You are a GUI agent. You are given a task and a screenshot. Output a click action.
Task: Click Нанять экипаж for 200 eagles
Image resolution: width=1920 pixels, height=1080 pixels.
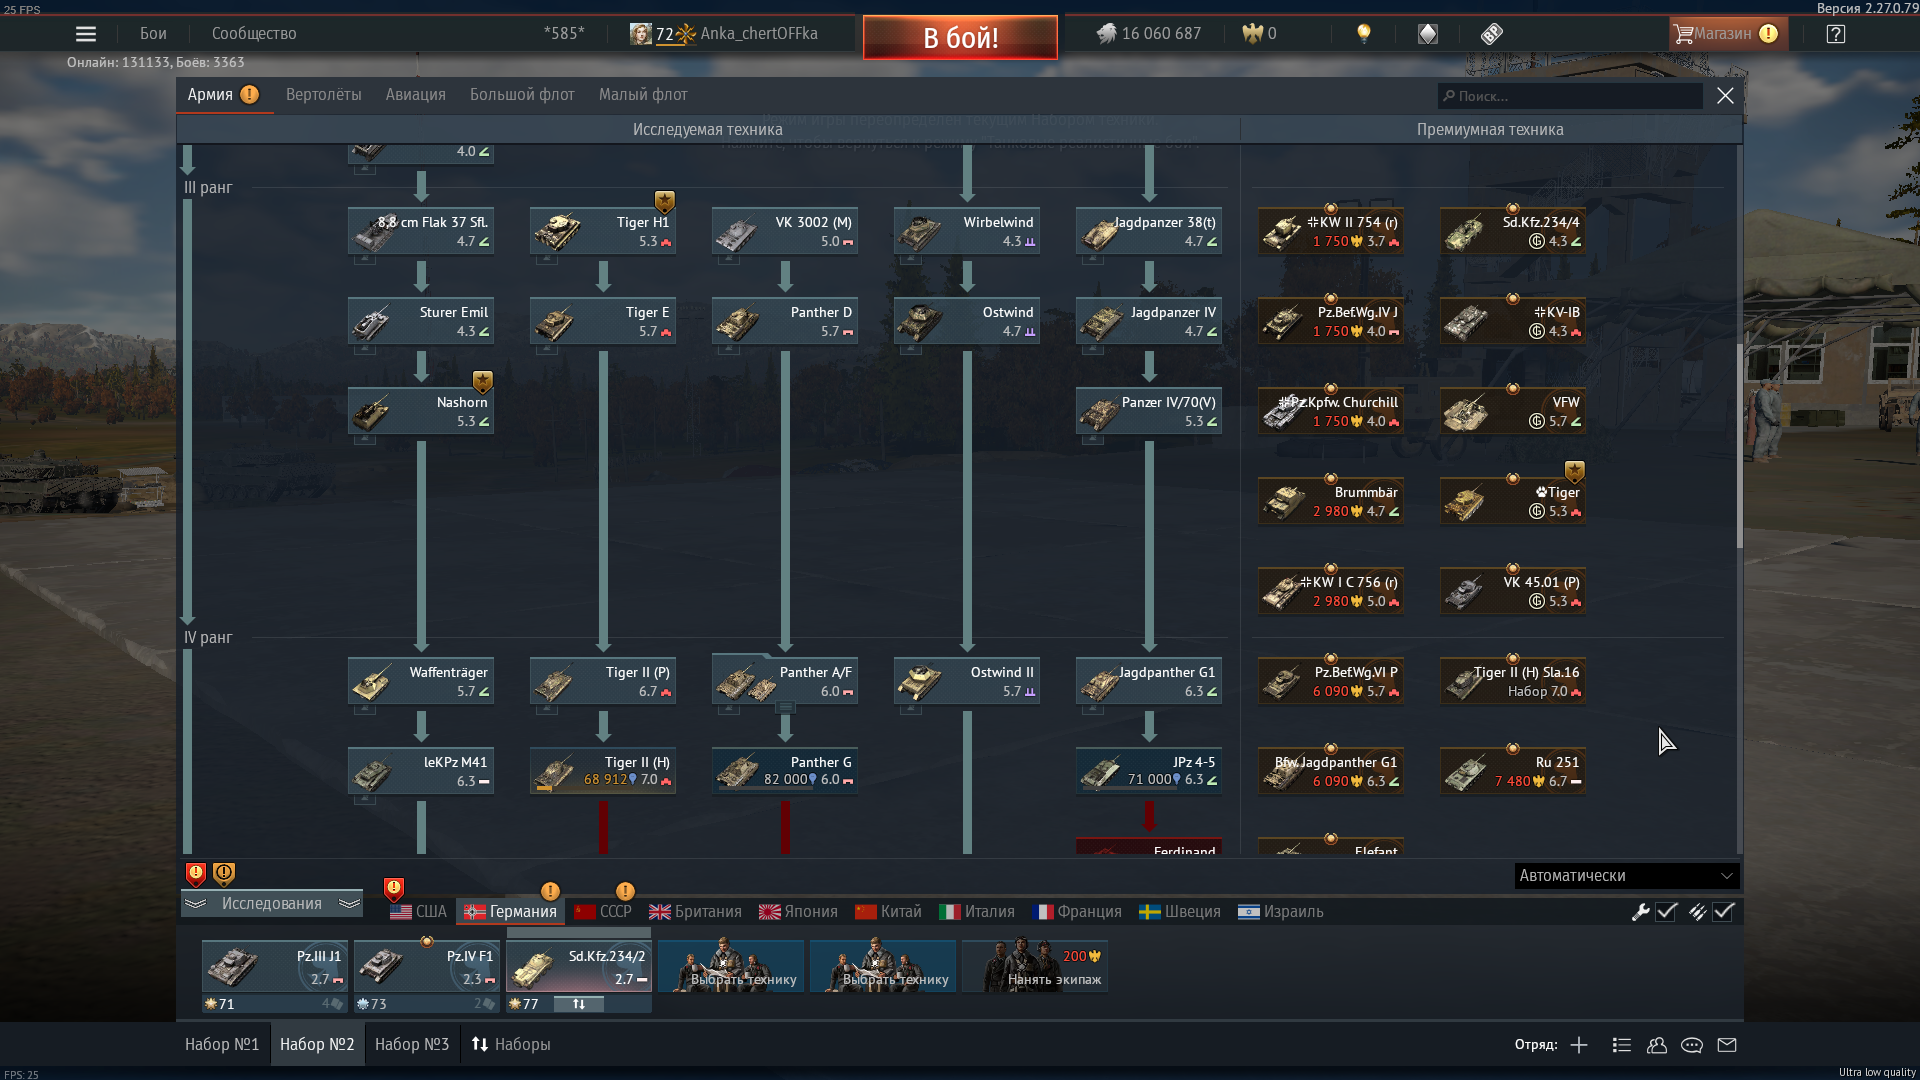(1035, 966)
